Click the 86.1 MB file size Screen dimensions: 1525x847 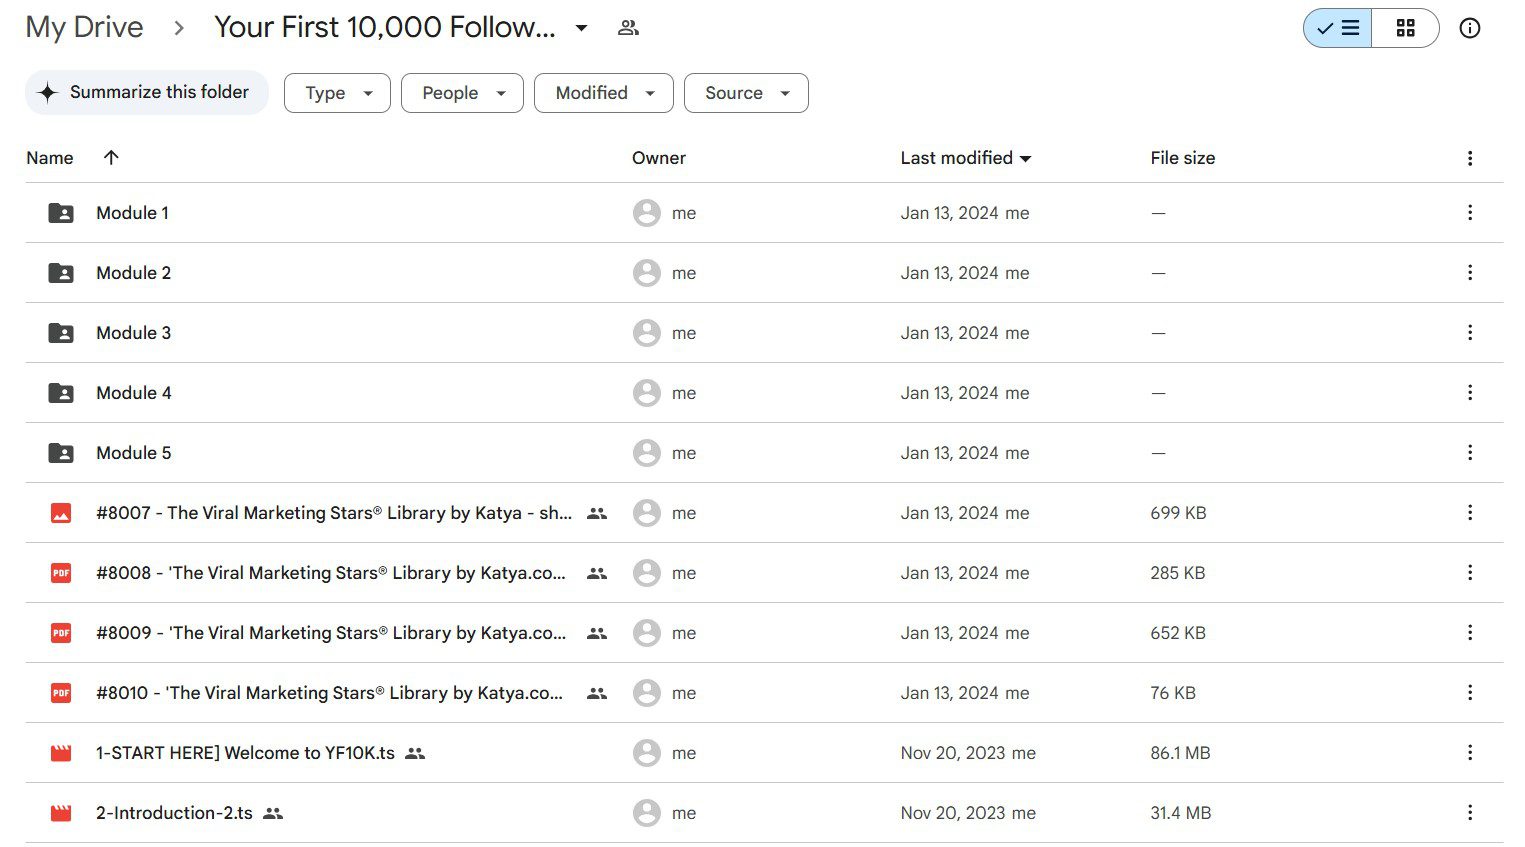[x=1180, y=753]
